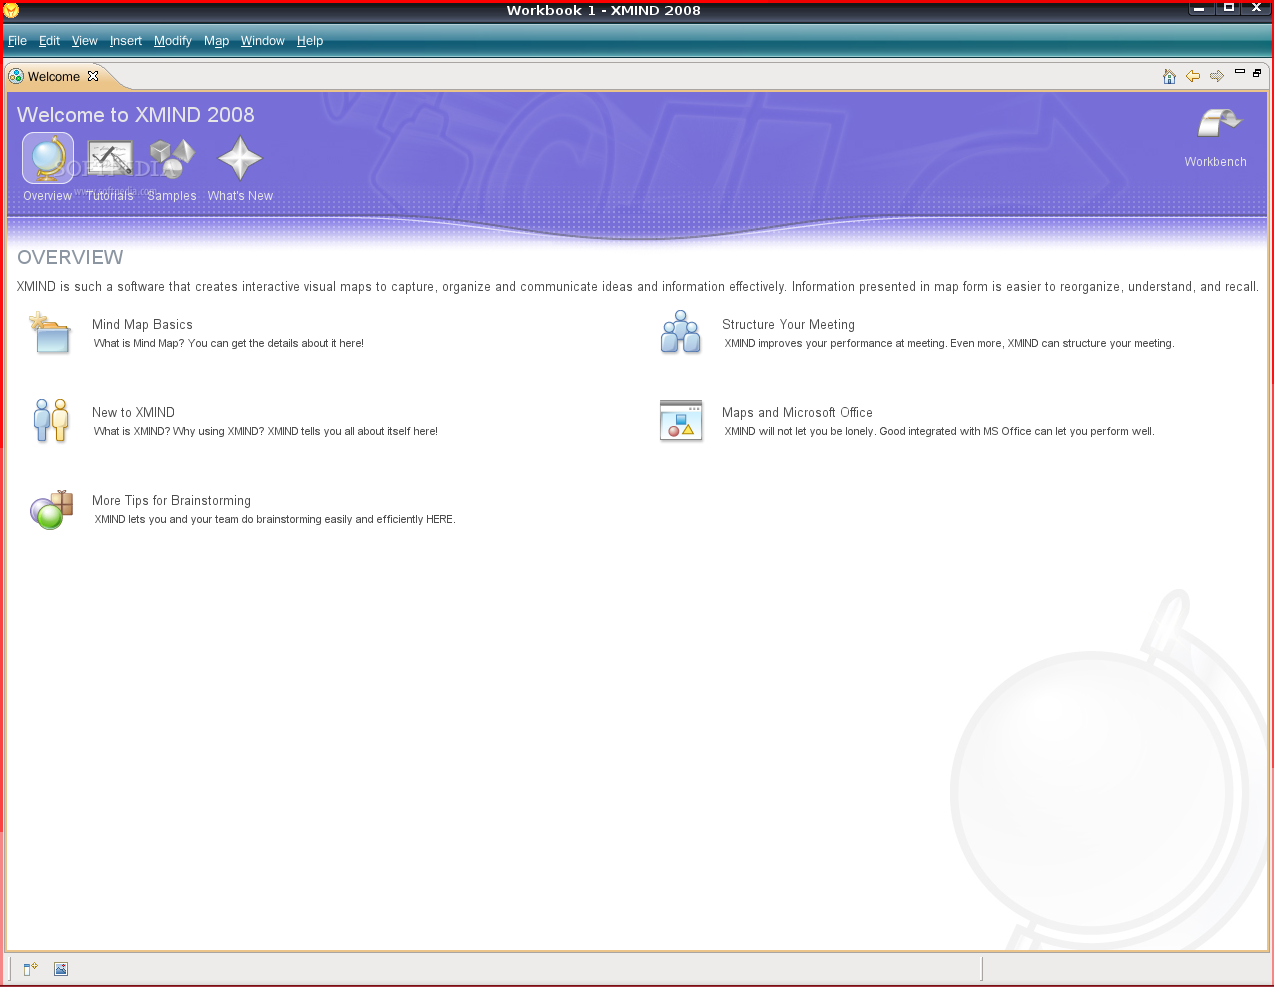Click the 'Welcome to XMIND 2008' title
The image size is (1274, 987).
point(136,115)
